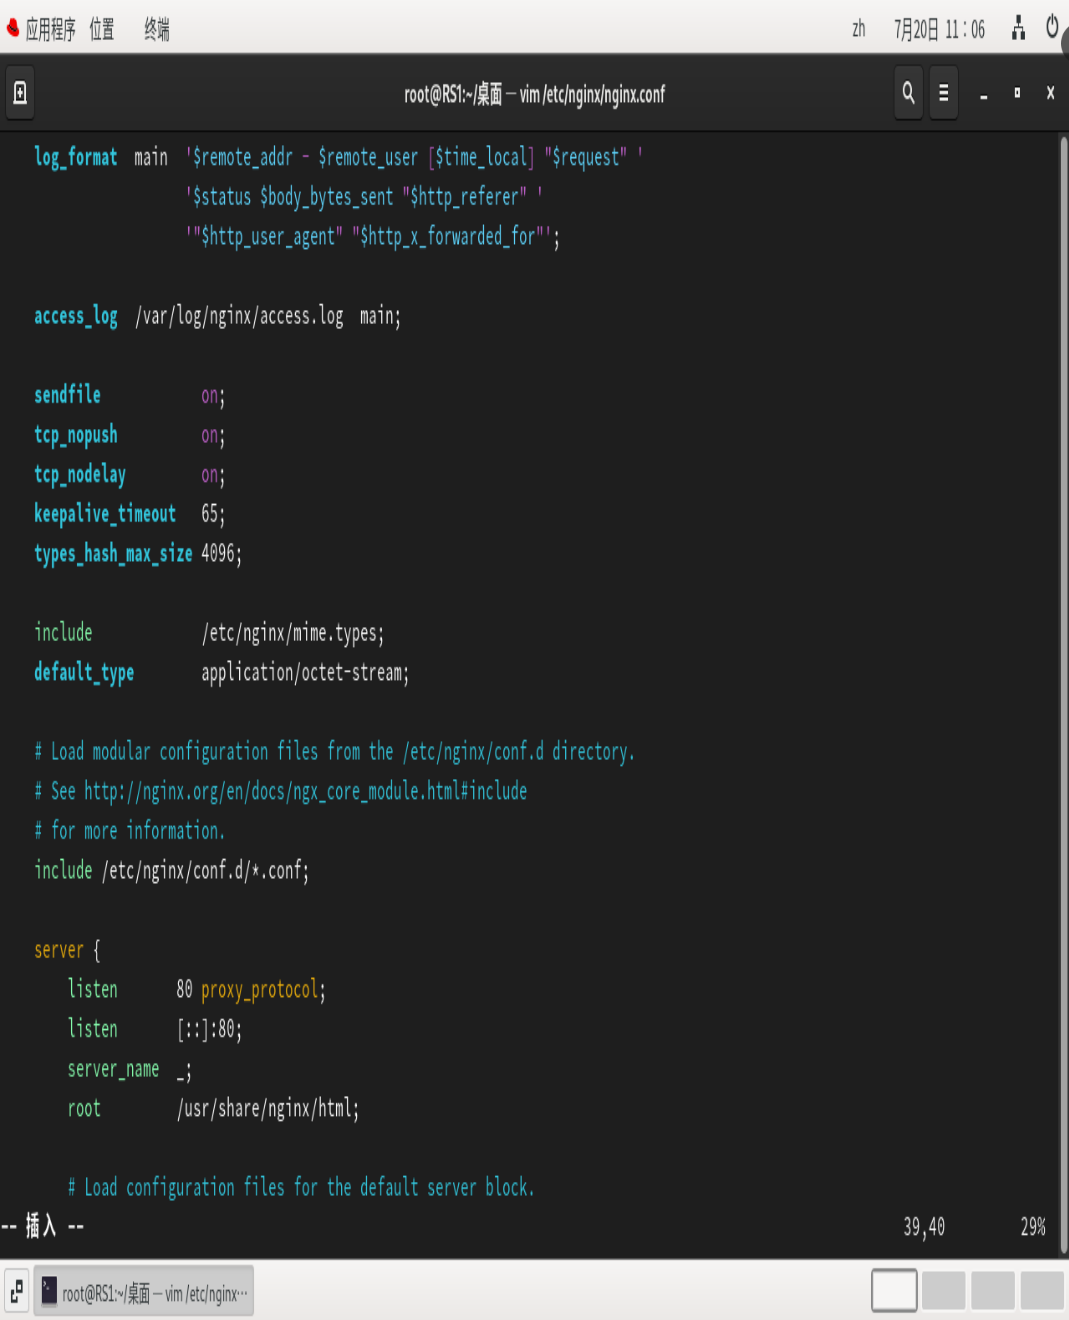
Task: Switch to the first workspace box
Action: 894,1290
